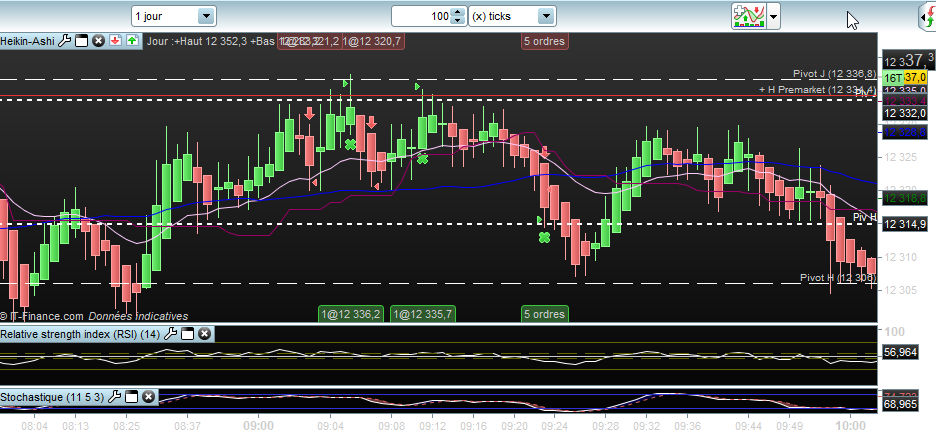Viewport: 936px width, 433px height.
Task: Click red down-arrow icon beside Heikin-Ashi
Action: (x=116, y=41)
